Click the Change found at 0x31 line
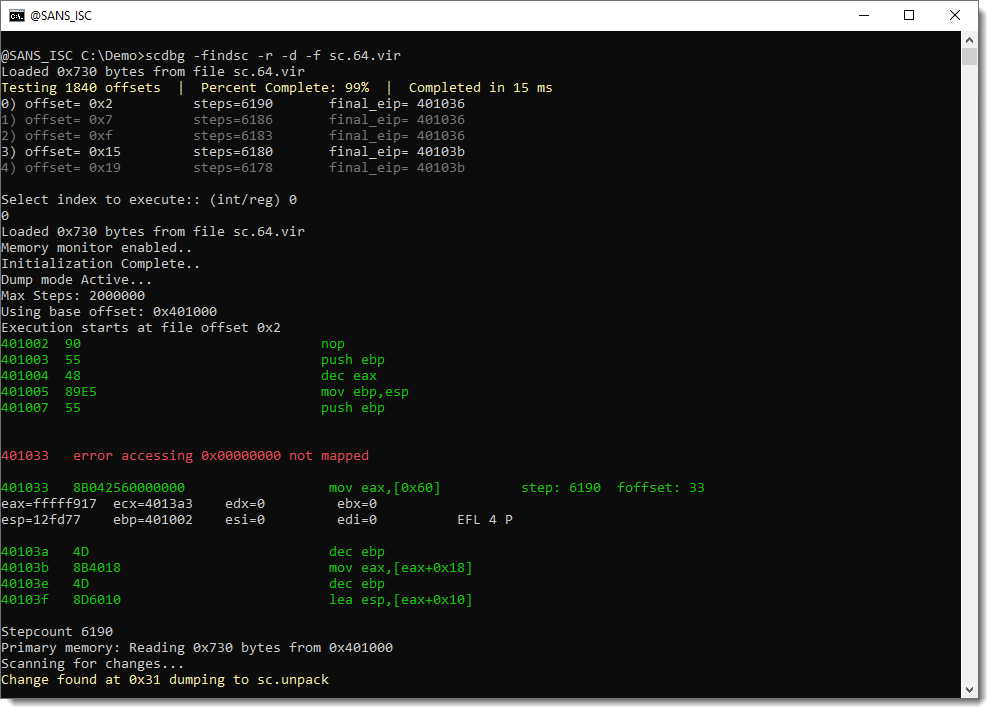 [164, 680]
